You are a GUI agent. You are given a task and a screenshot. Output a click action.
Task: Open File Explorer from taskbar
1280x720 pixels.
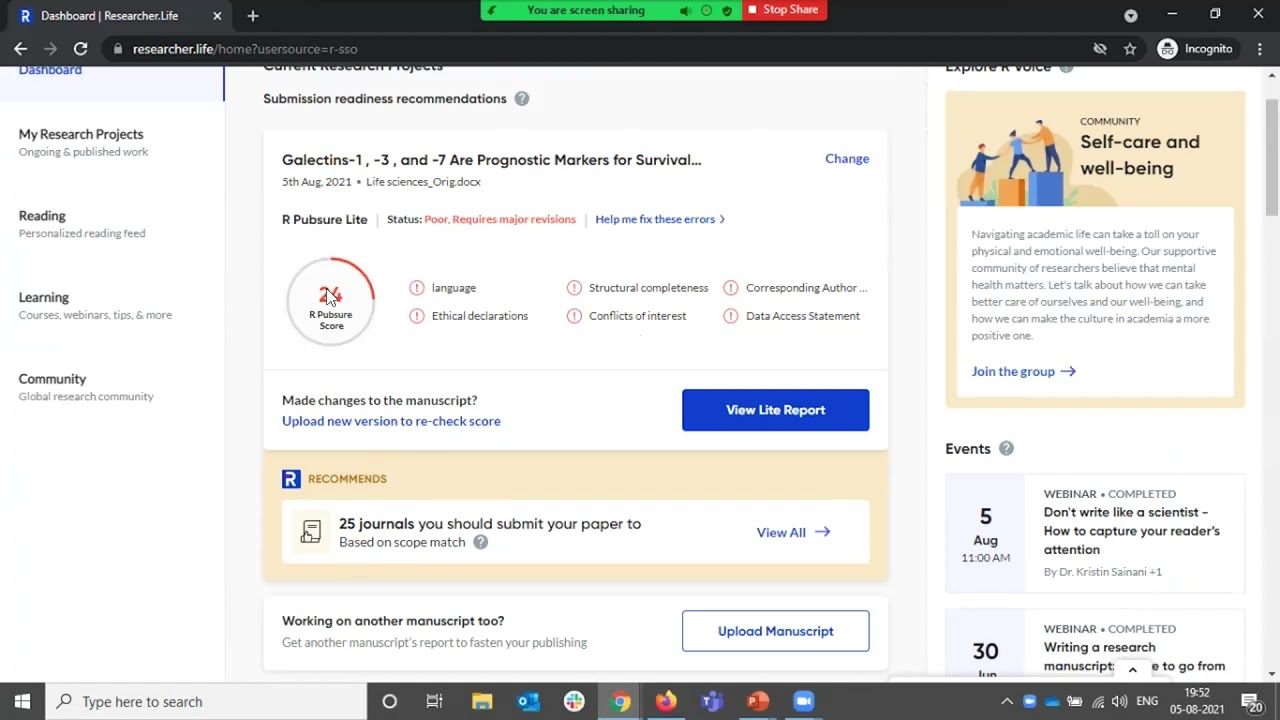point(482,701)
